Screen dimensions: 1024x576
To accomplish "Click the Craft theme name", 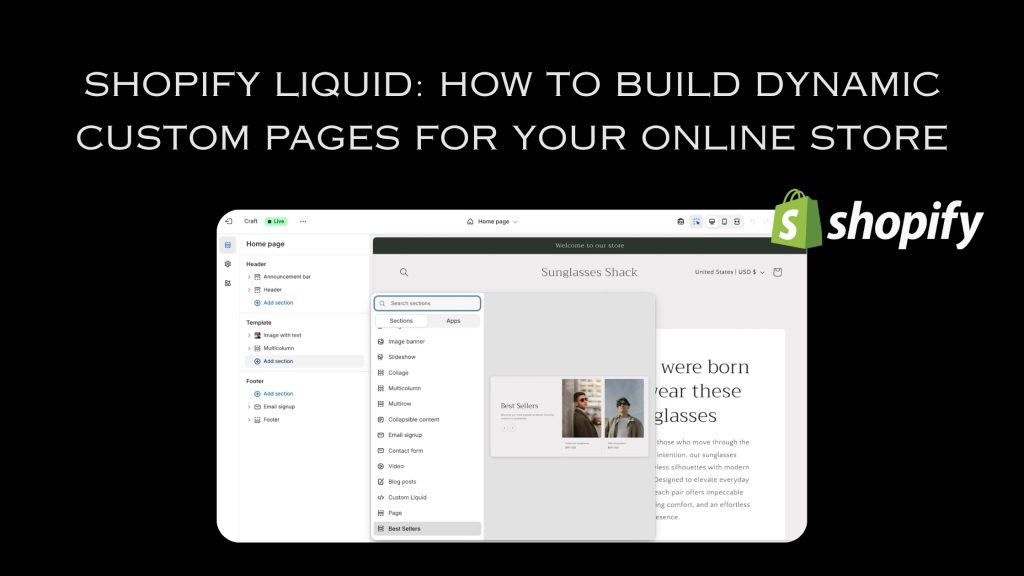I will pyautogui.click(x=251, y=221).
